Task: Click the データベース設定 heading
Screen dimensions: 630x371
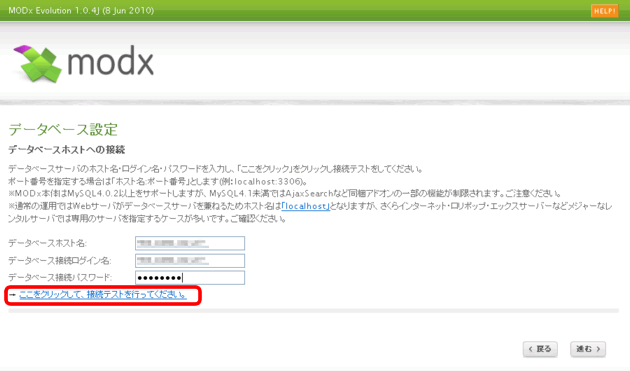Action: tap(63, 129)
